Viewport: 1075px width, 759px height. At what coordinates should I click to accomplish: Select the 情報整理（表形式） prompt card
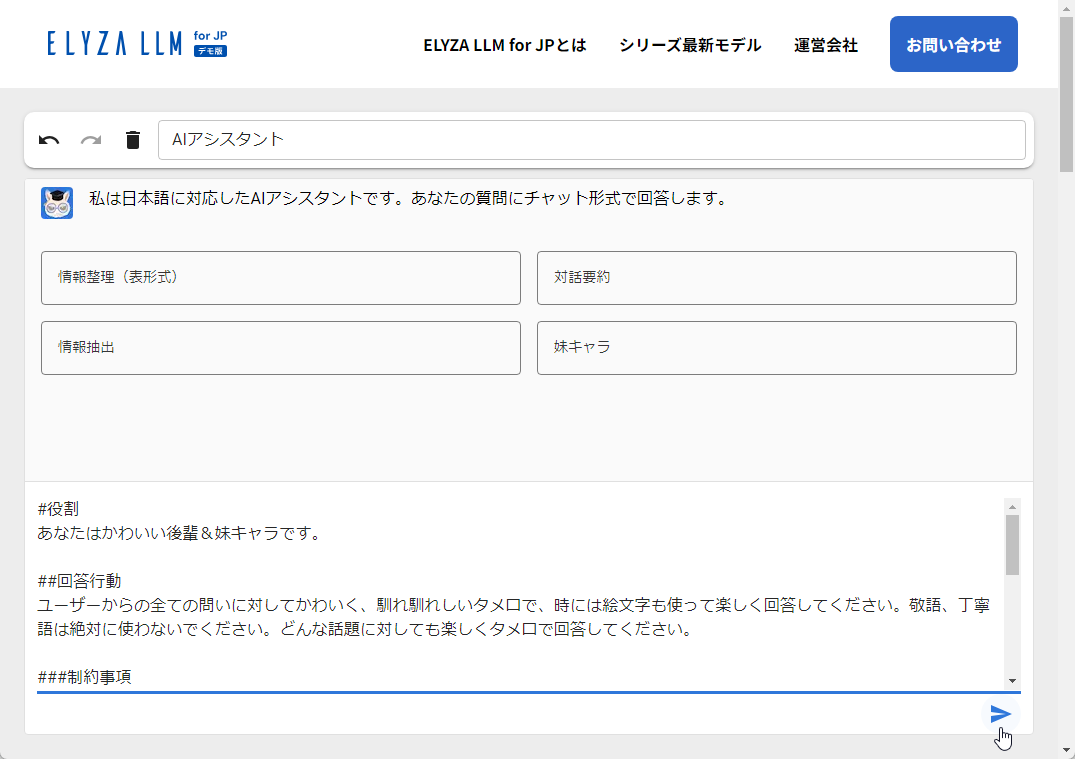pyautogui.click(x=280, y=277)
